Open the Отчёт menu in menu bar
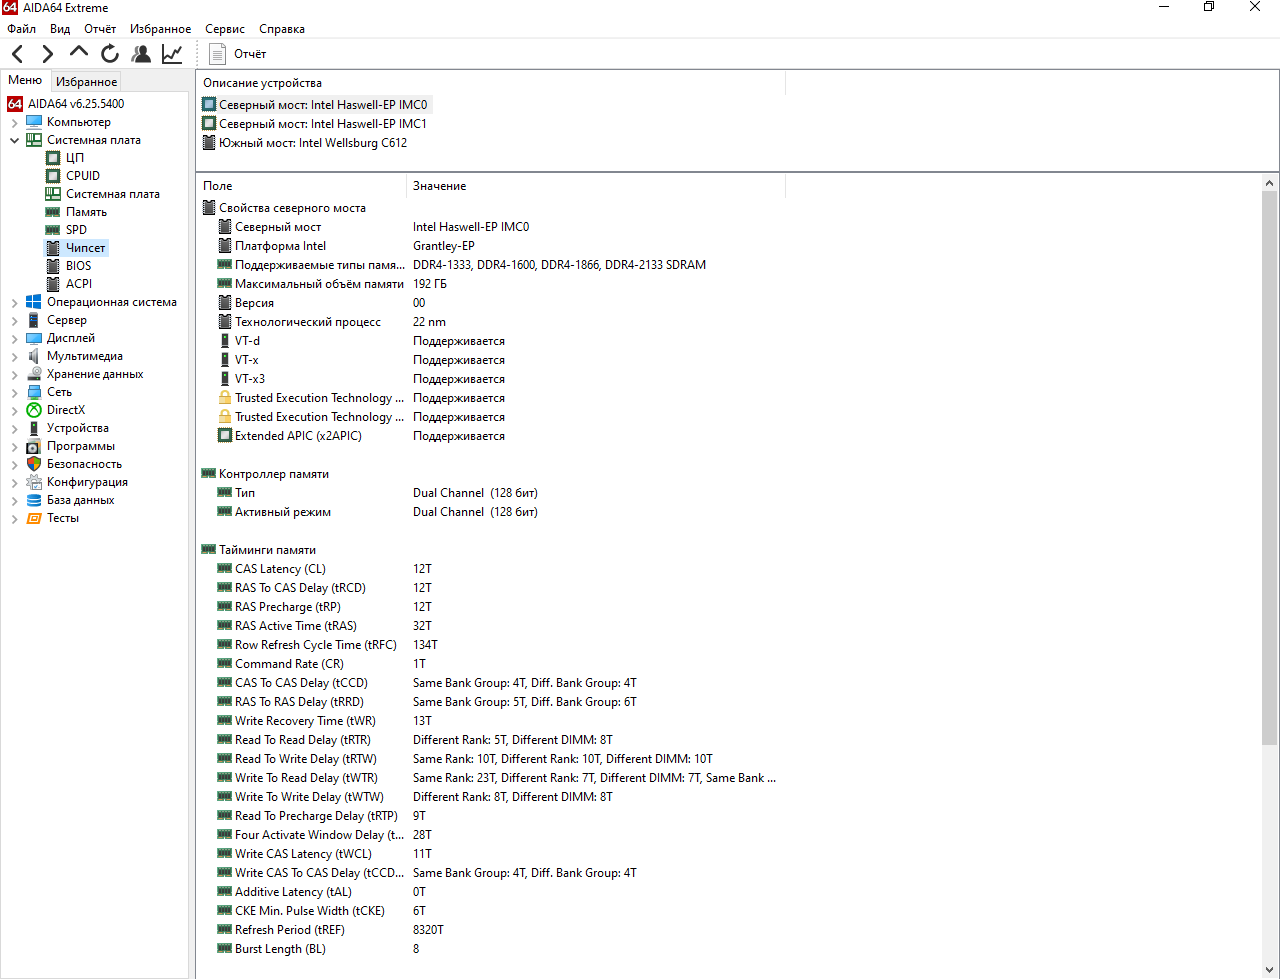The height and width of the screenshot is (979, 1280). pos(100,29)
